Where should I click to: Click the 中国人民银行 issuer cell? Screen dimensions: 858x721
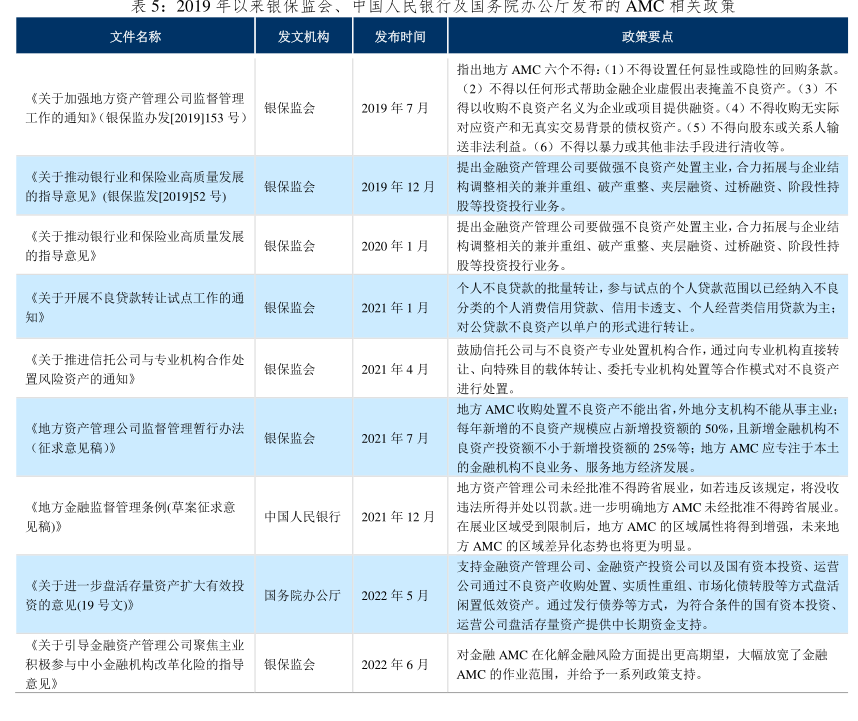[302, 517]
